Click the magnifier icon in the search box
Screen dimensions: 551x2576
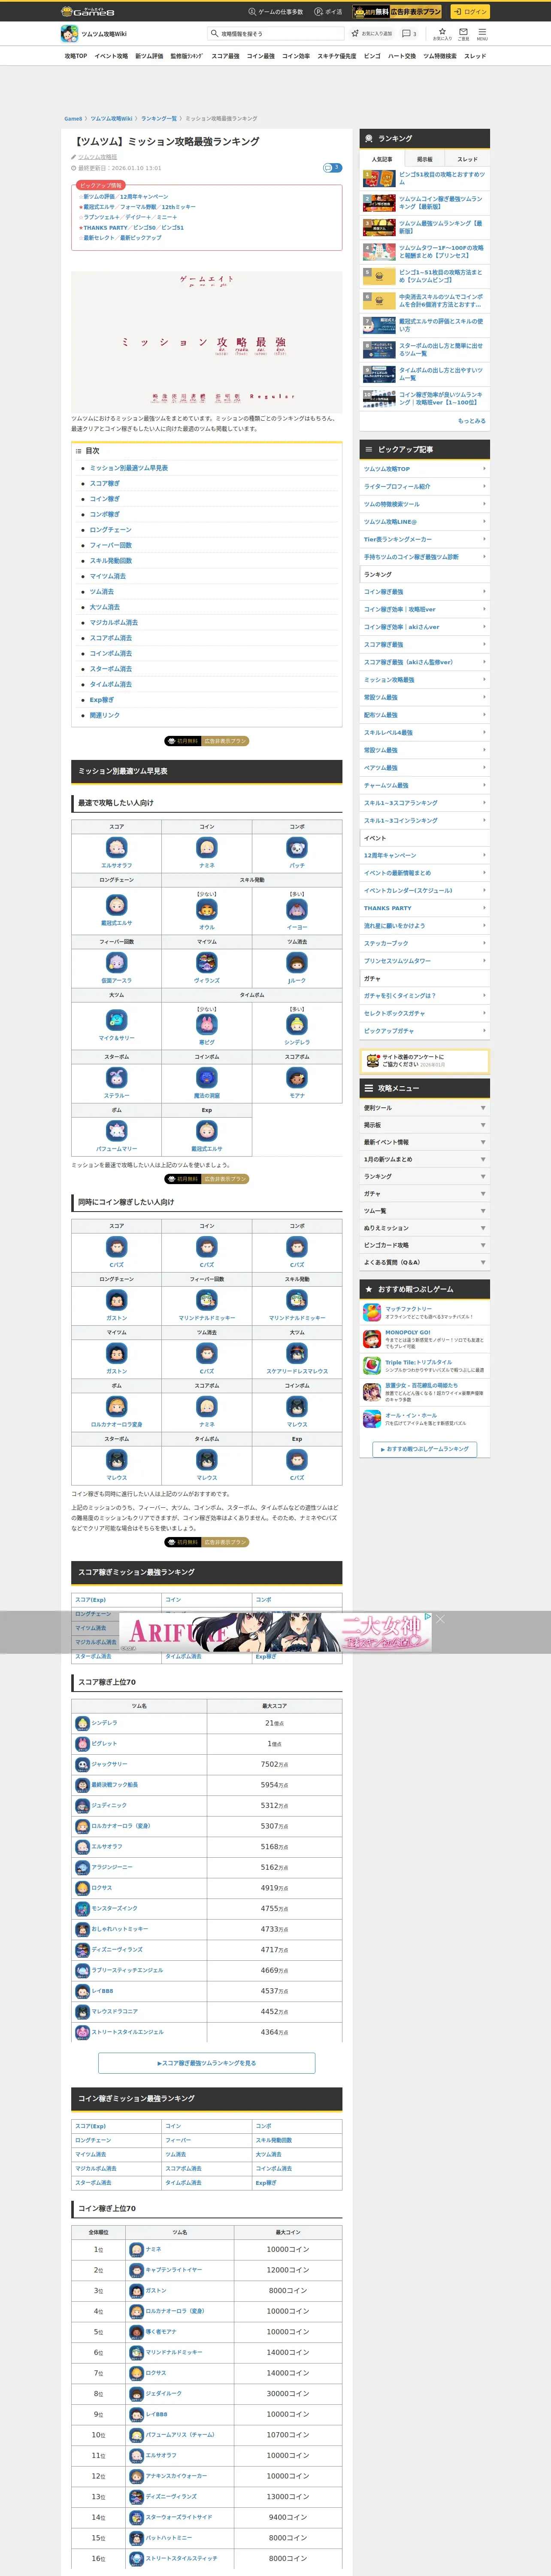pyautogui.click(x=214, y=33)
